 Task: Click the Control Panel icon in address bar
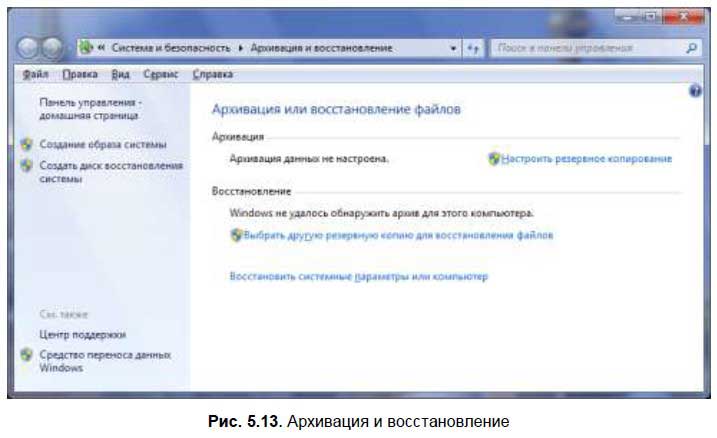(86, 48)
